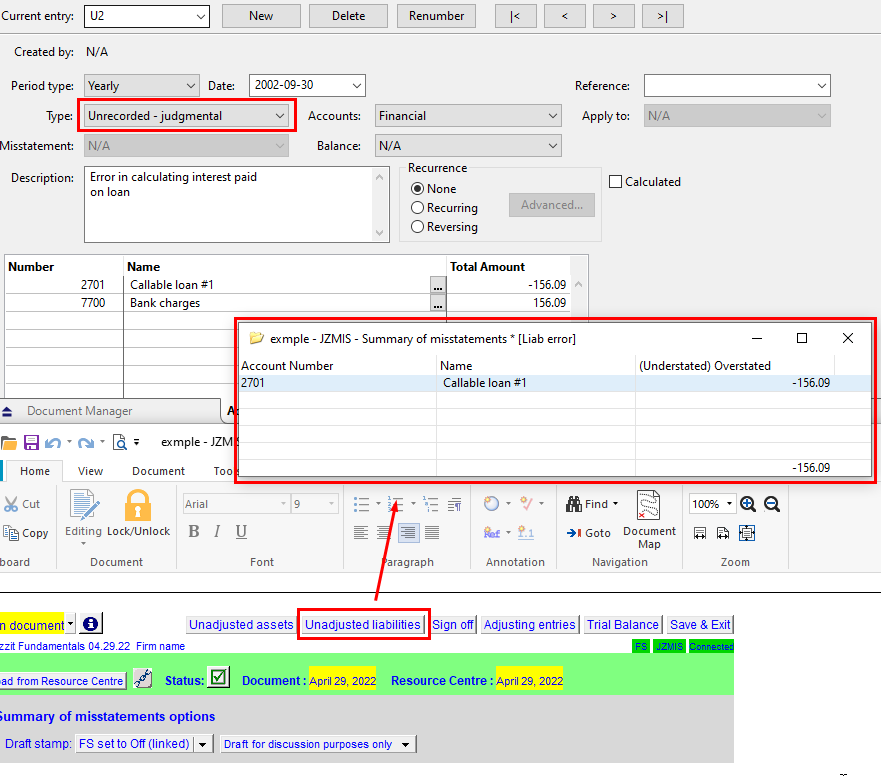Click the zoom out magnifier icon
This screenshot has width=881, height=776.
coord(772,504)
